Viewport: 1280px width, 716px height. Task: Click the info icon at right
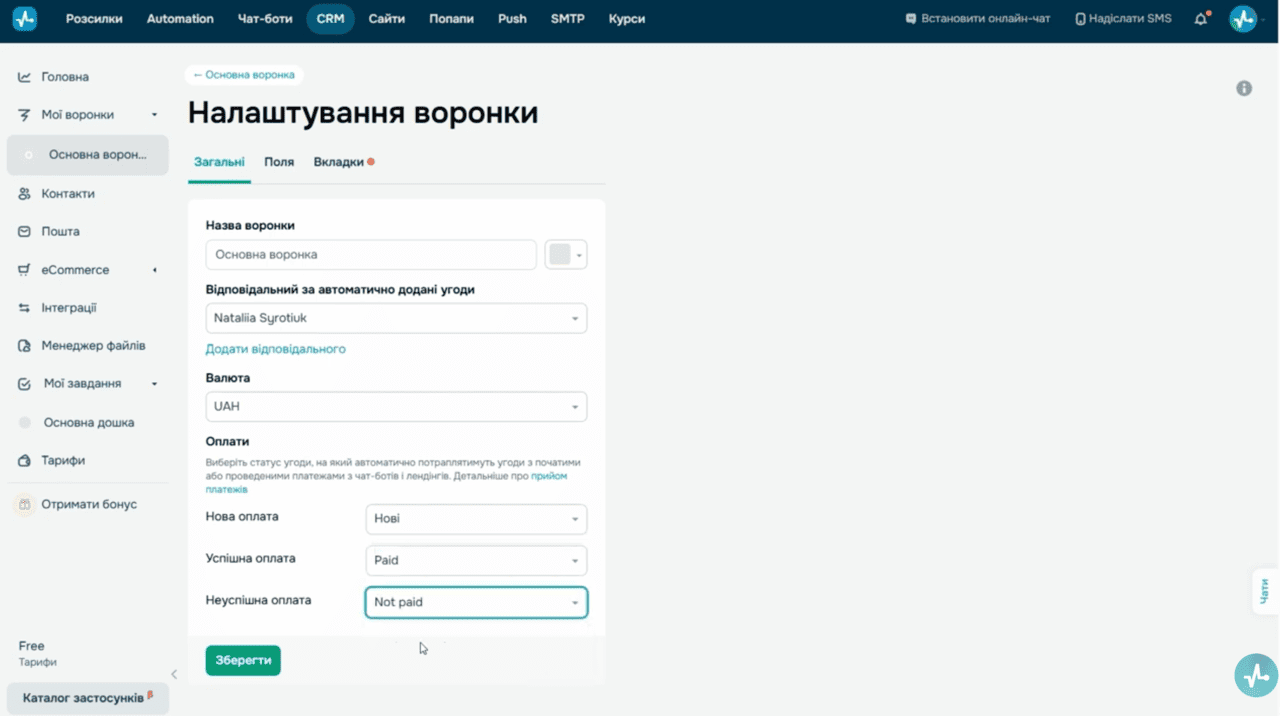tap(1244, 88)
